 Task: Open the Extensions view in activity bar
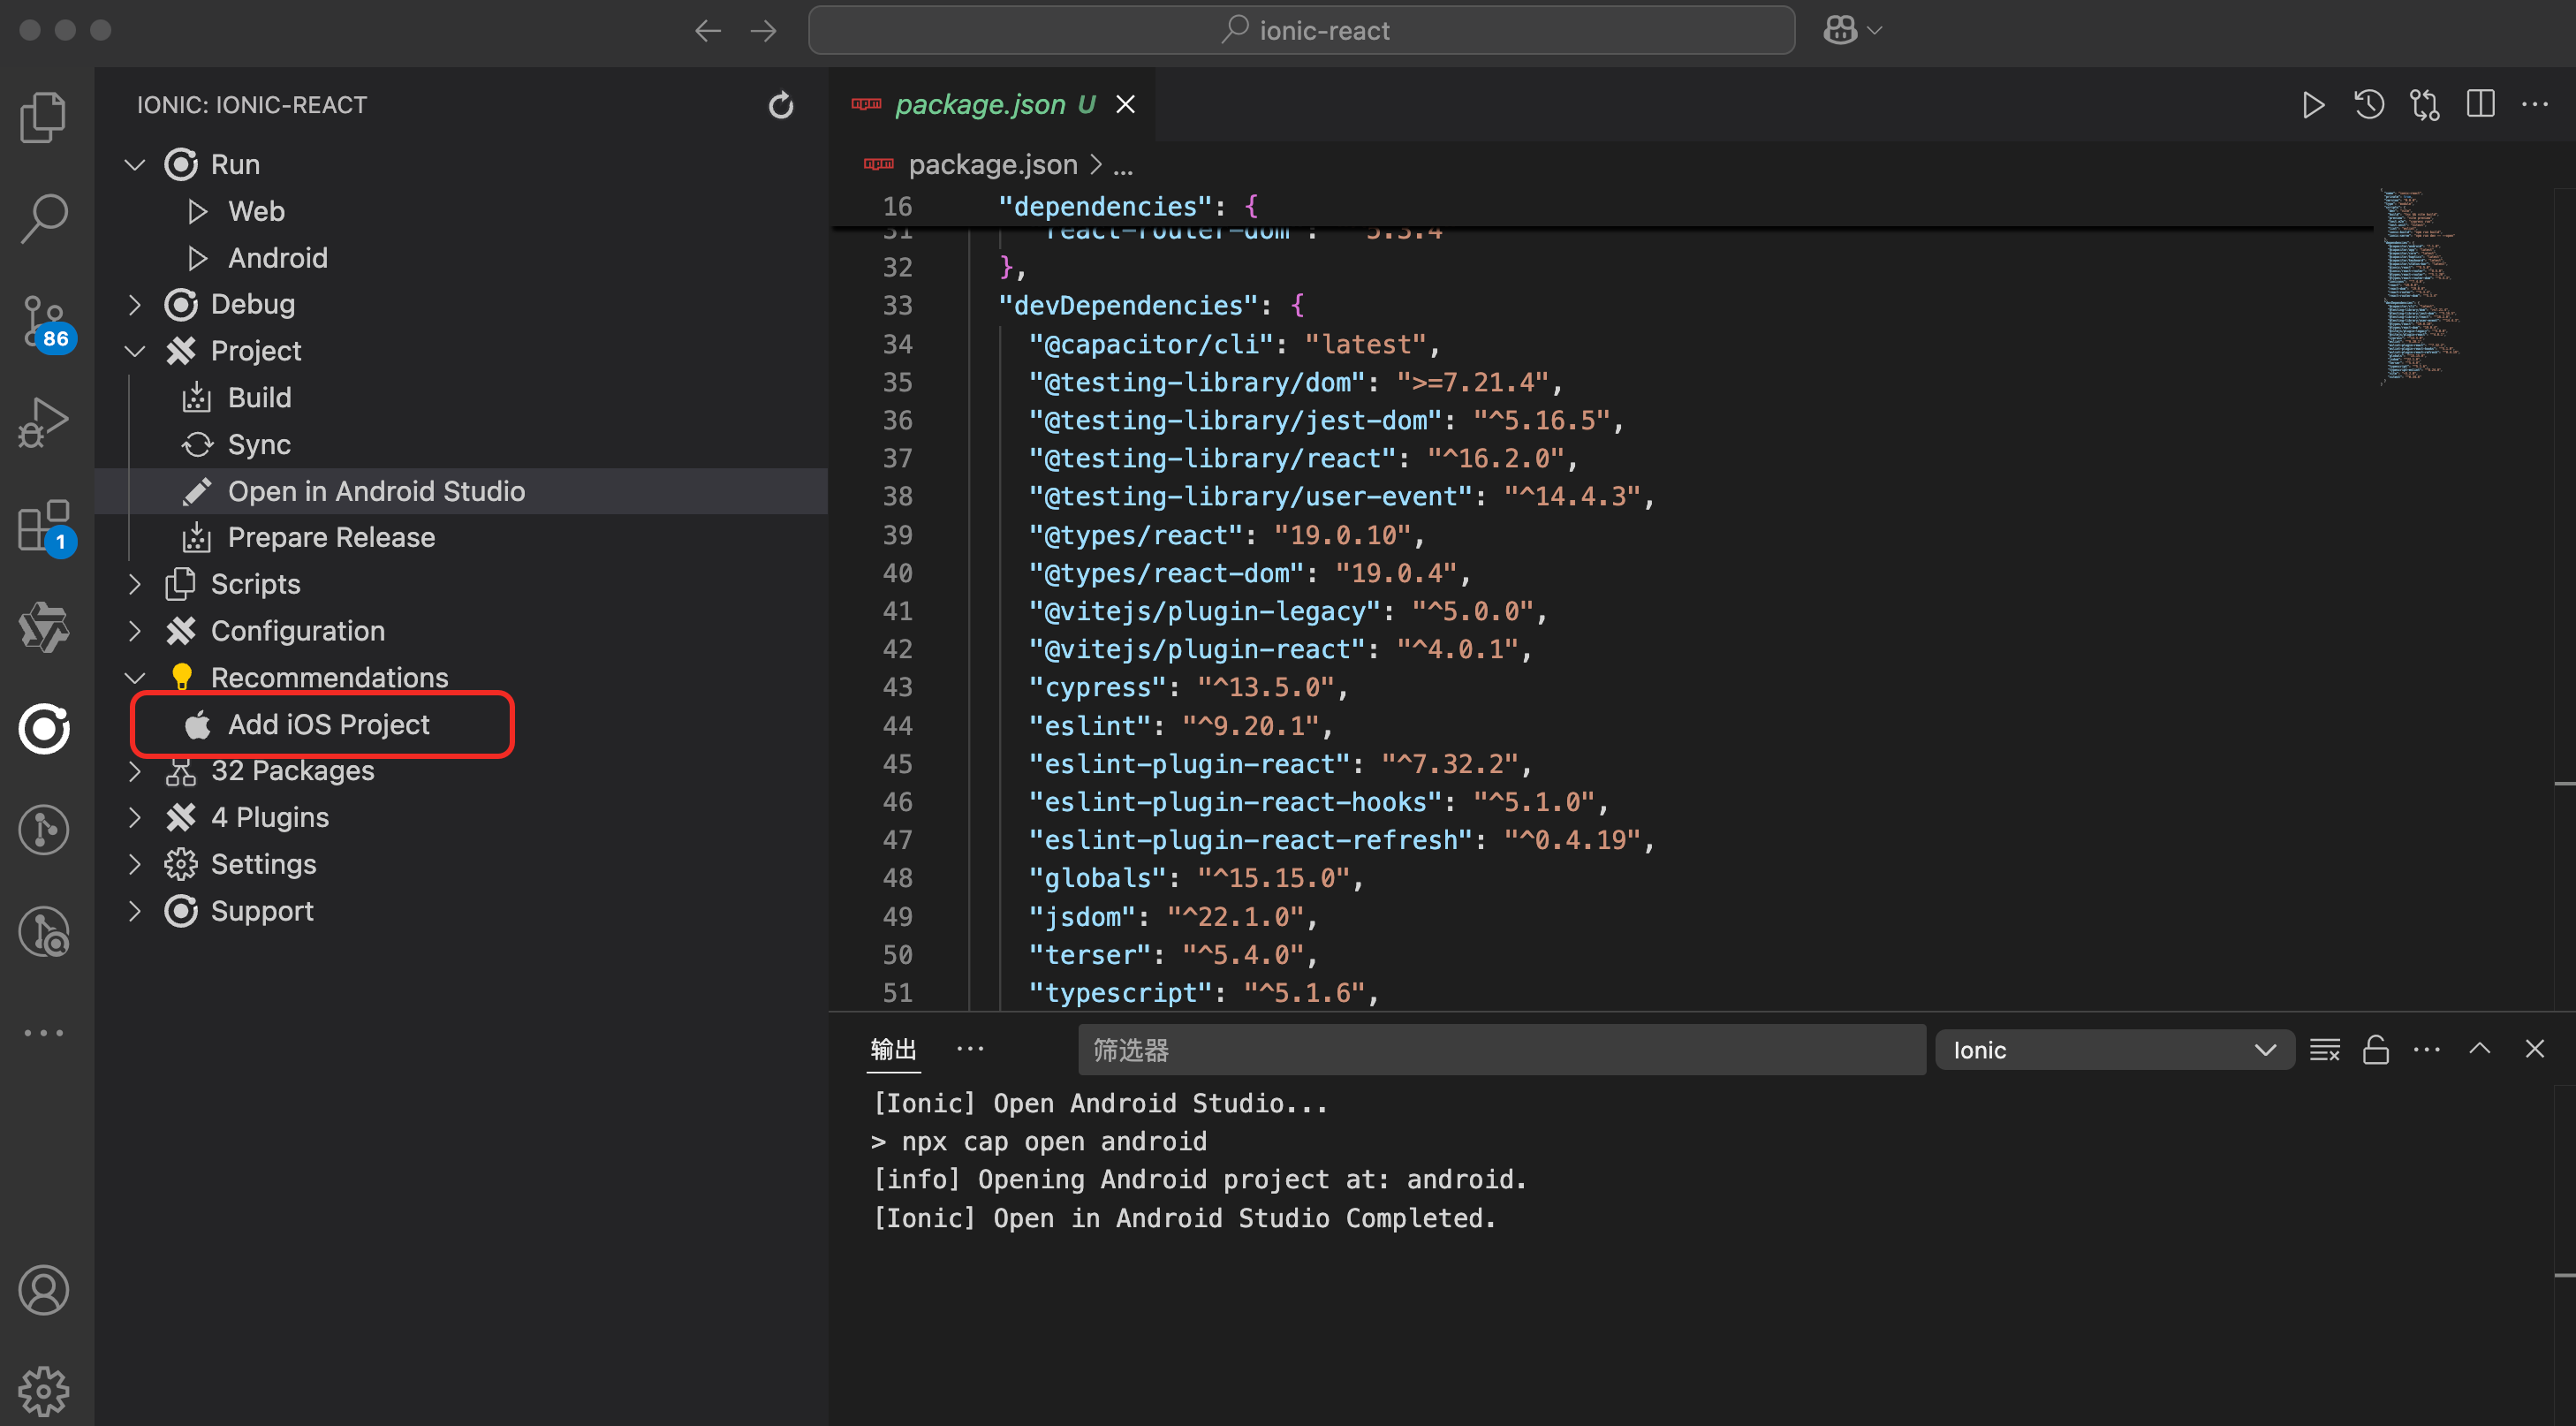pos(44,525)
